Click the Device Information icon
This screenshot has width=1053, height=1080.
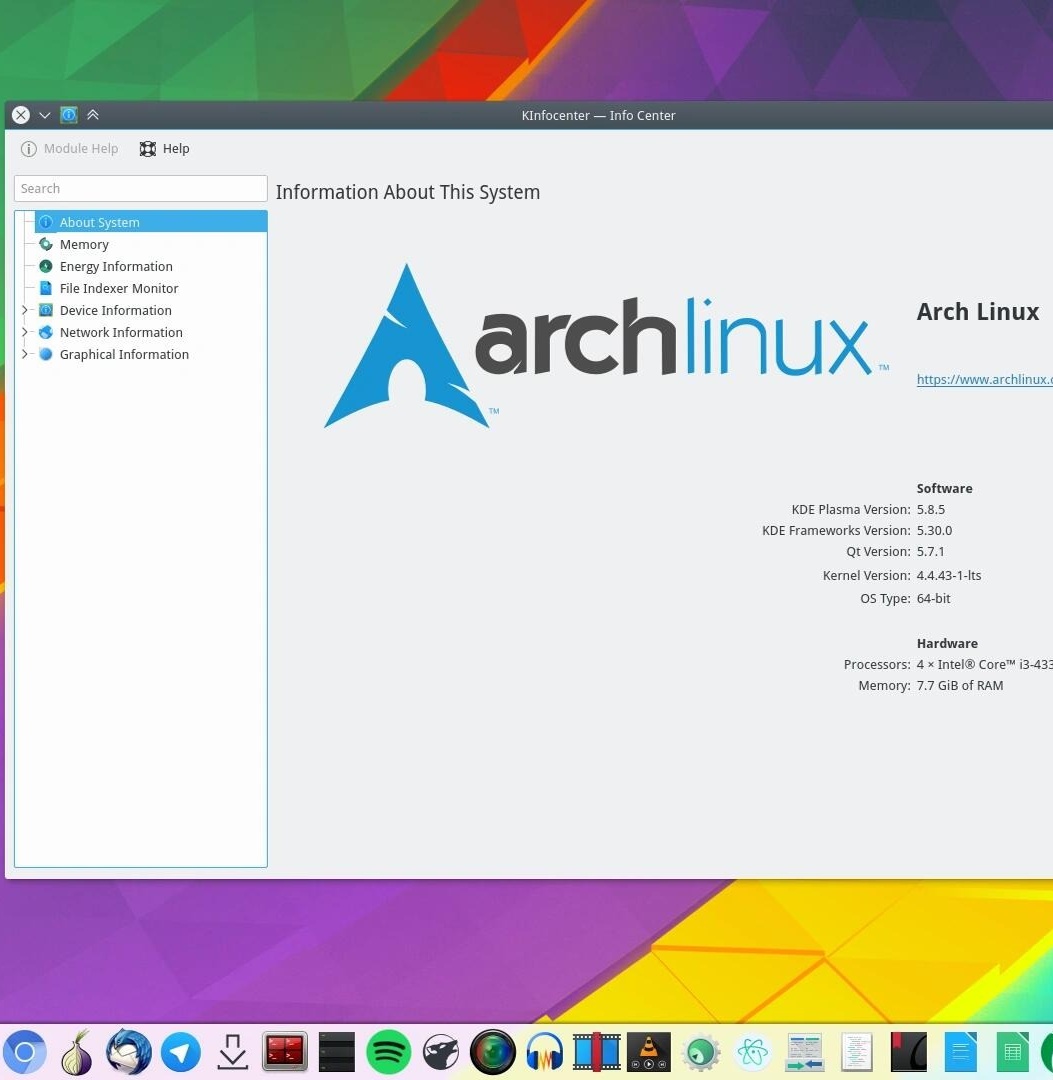[x=46, y=310]
